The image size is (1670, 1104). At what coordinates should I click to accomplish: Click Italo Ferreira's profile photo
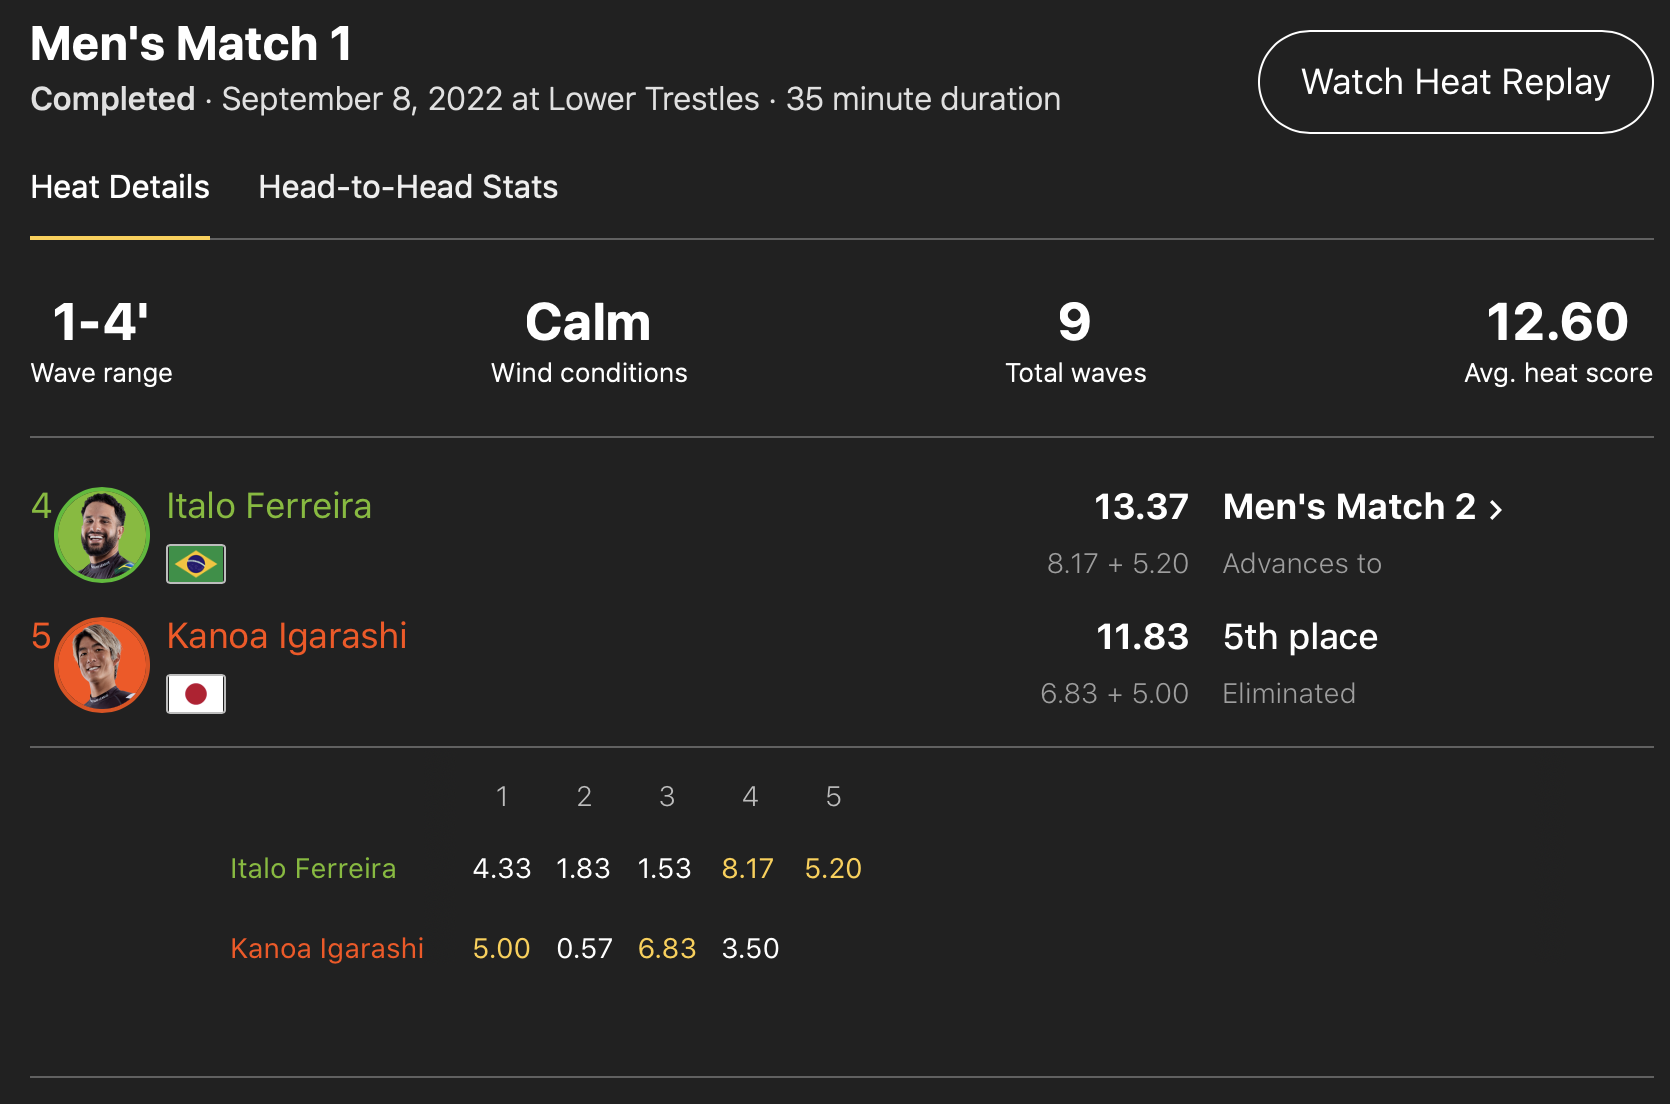tap(102, 535)
